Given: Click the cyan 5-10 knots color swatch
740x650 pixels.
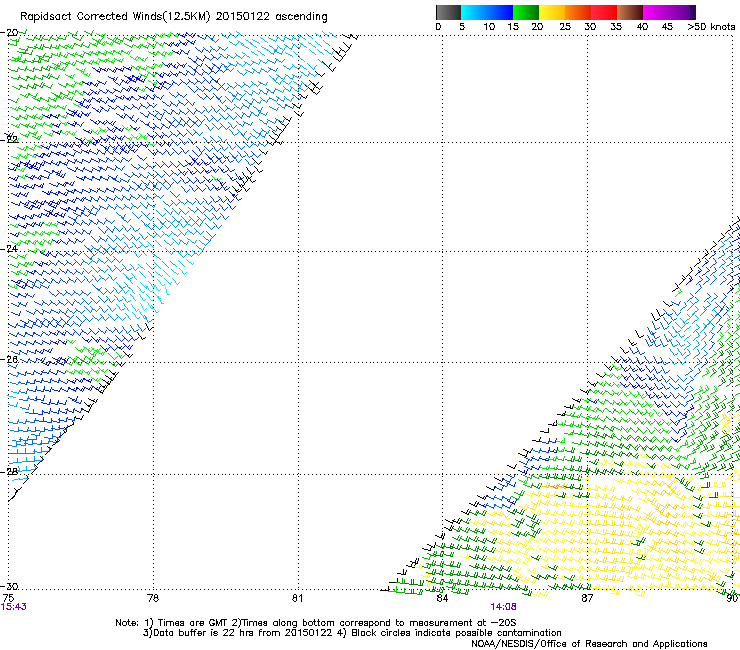Looking at the screenshot, I should coord(474,12).
